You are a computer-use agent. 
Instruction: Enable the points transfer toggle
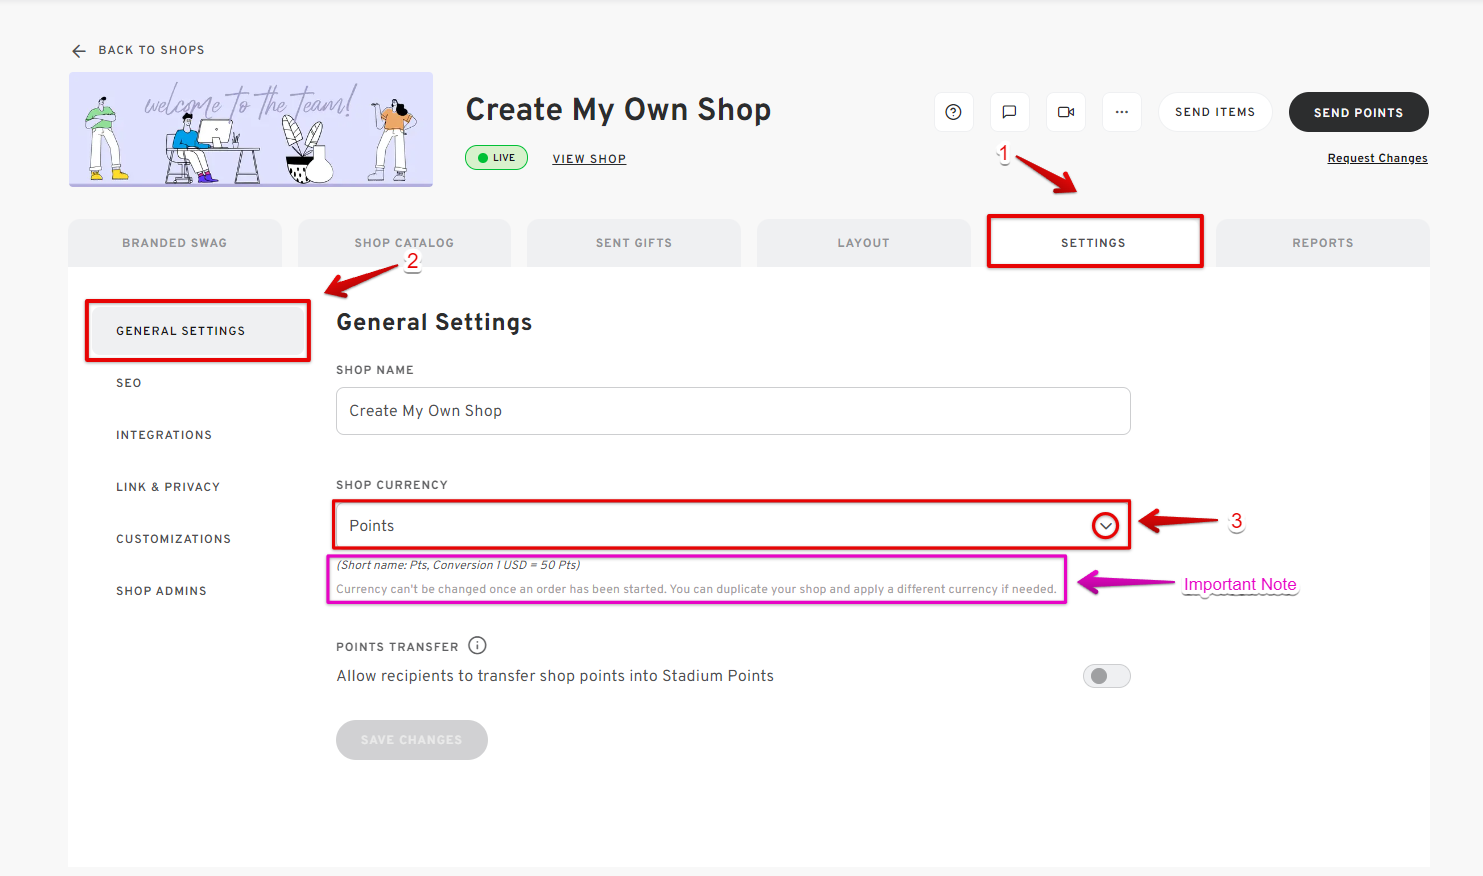(1106, 675)
